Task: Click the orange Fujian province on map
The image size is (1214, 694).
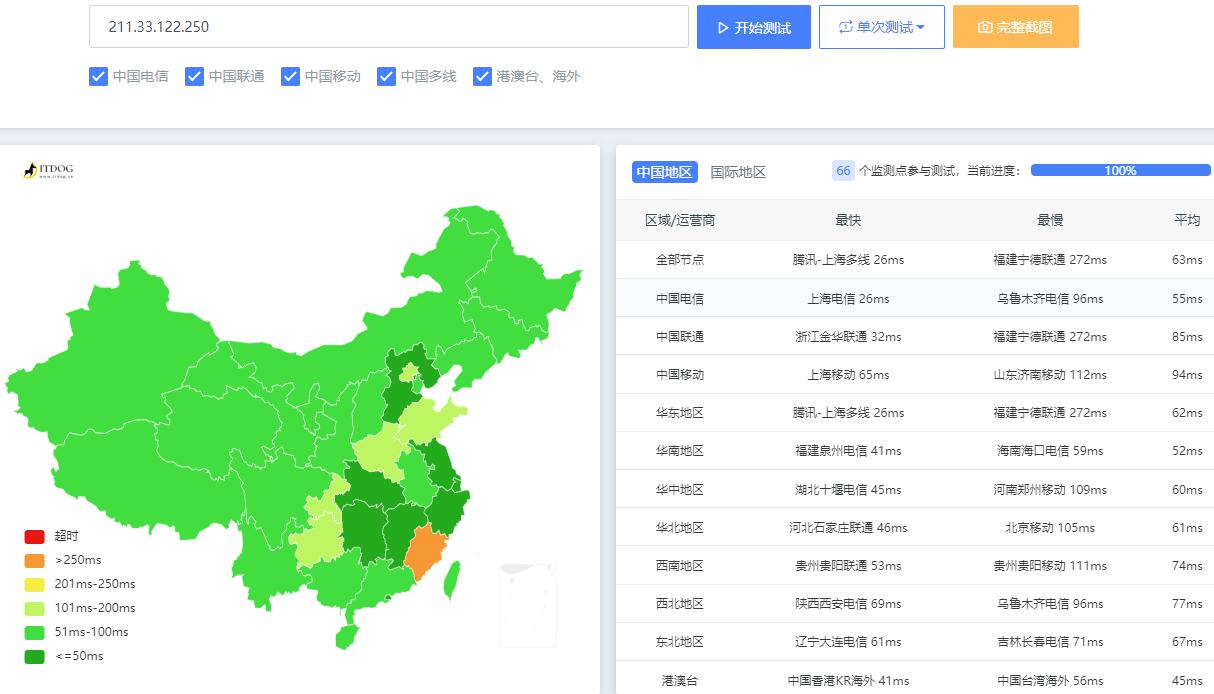Action: click(x=428, y=552)
